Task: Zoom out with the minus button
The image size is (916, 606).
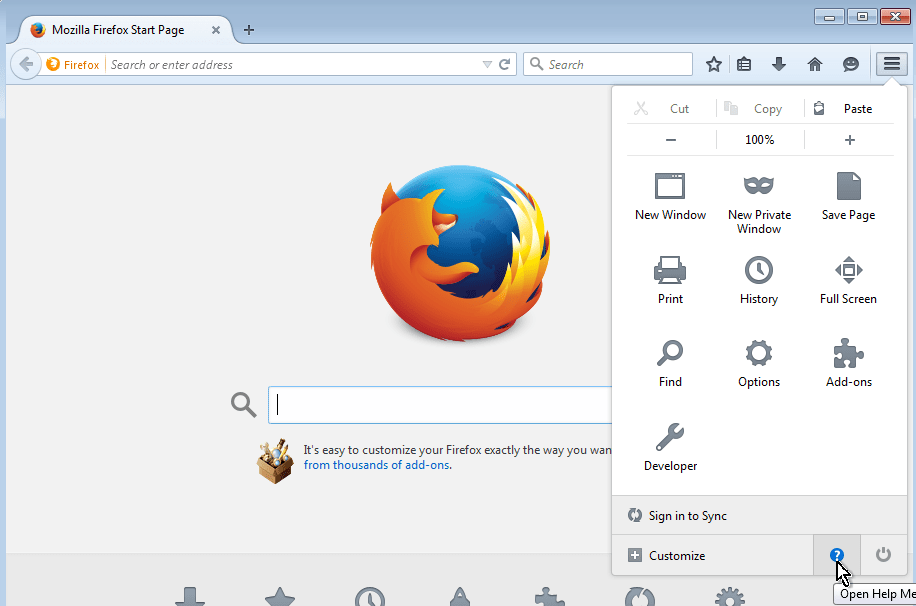Action: (x=671, y=140)
